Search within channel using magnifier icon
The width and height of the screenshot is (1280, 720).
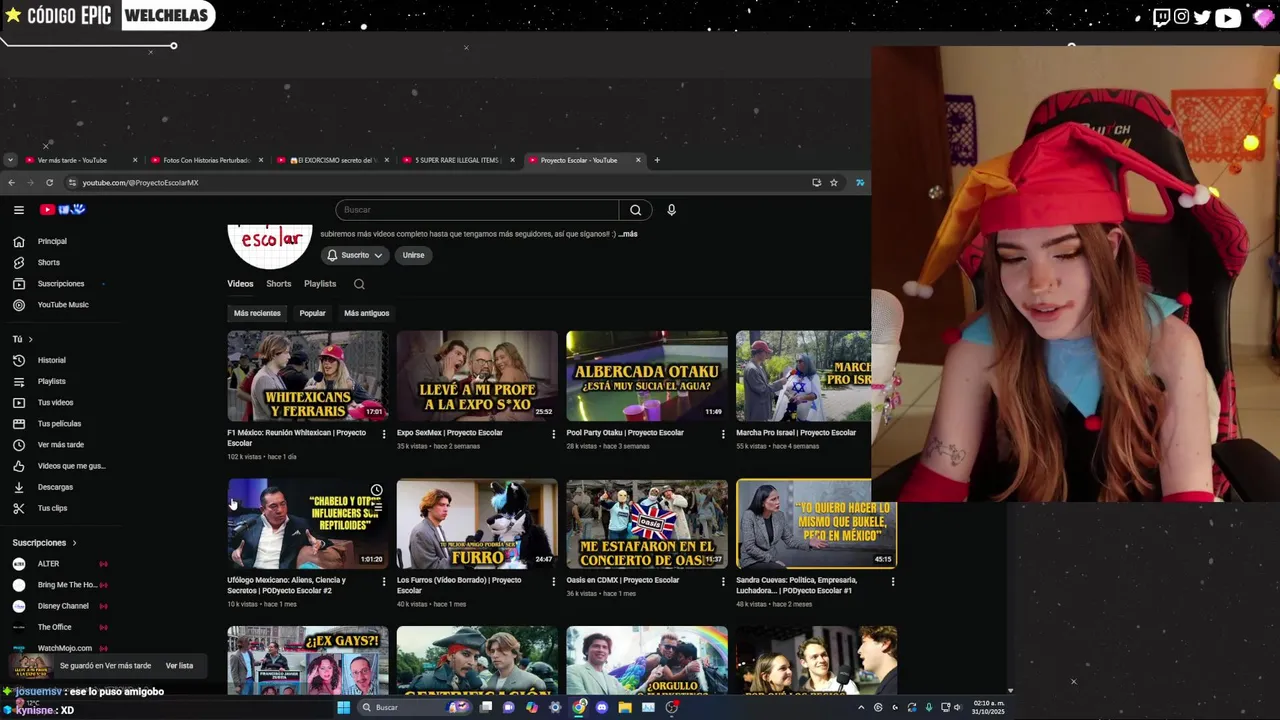[359, 284]
